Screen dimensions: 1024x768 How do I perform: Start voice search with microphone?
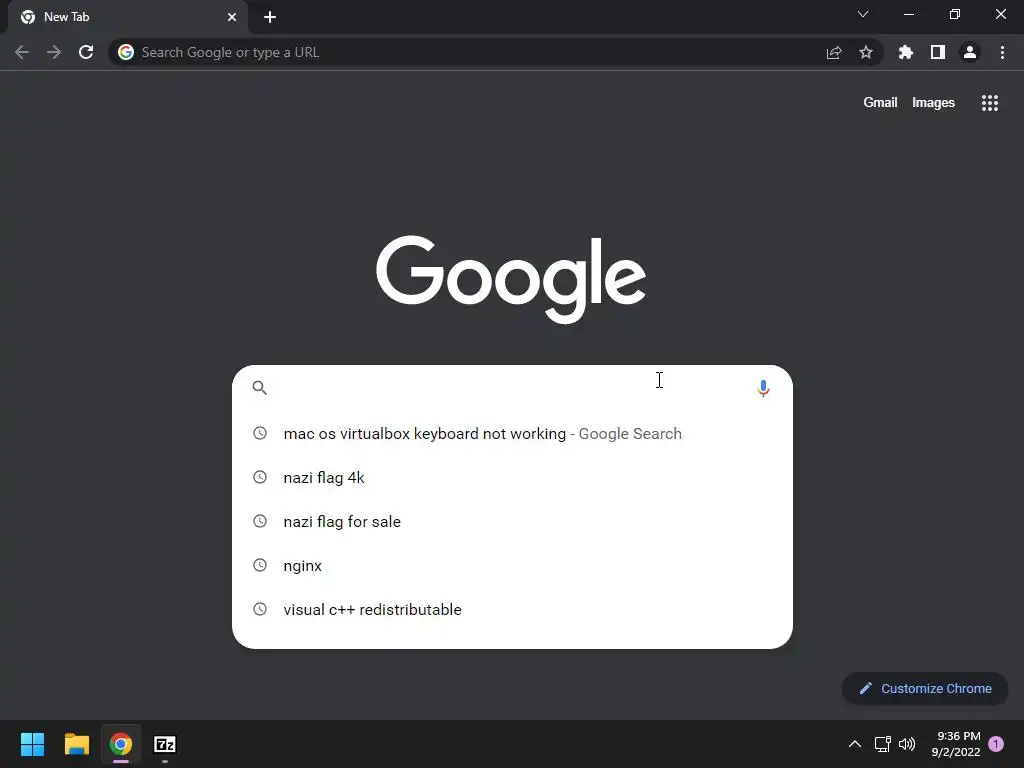[x=763, y=388]
